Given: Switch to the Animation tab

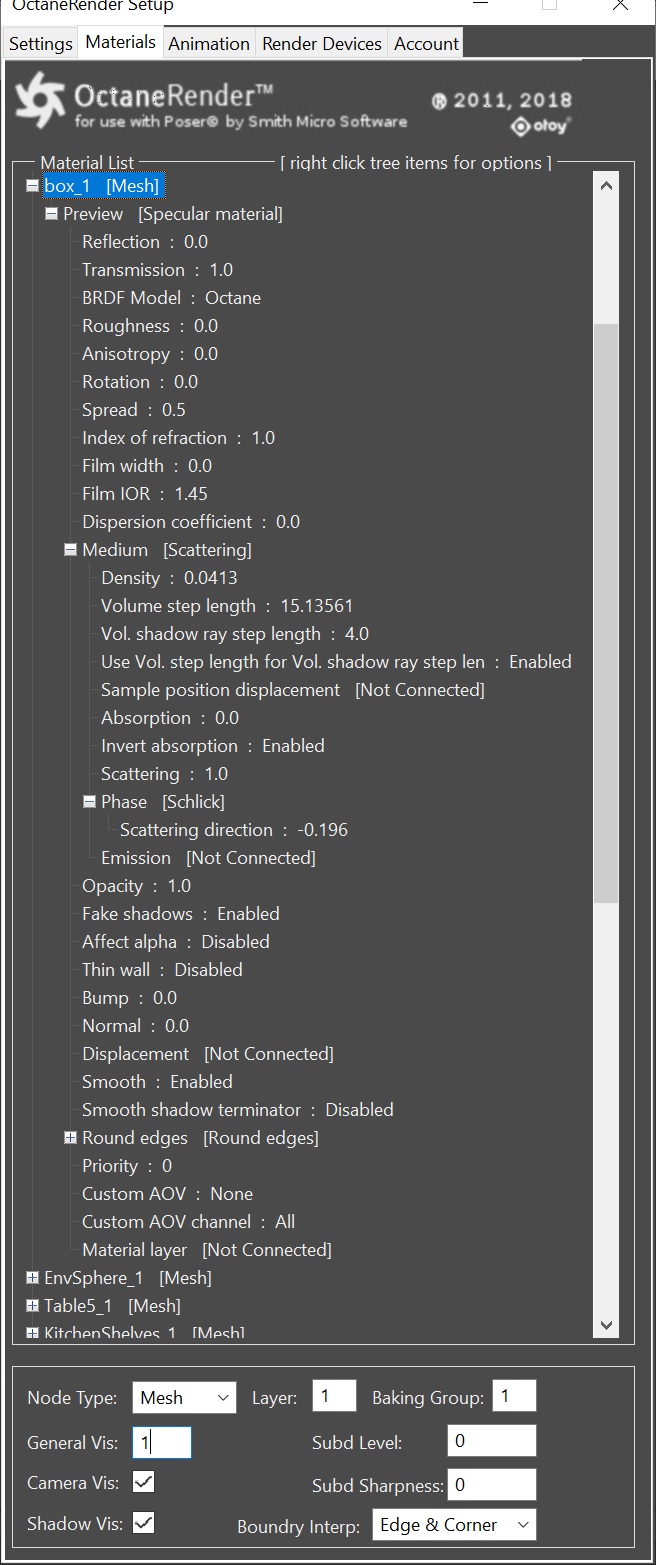Looking at the screenshot, I should pyautogui.click(x=209, y=44).
